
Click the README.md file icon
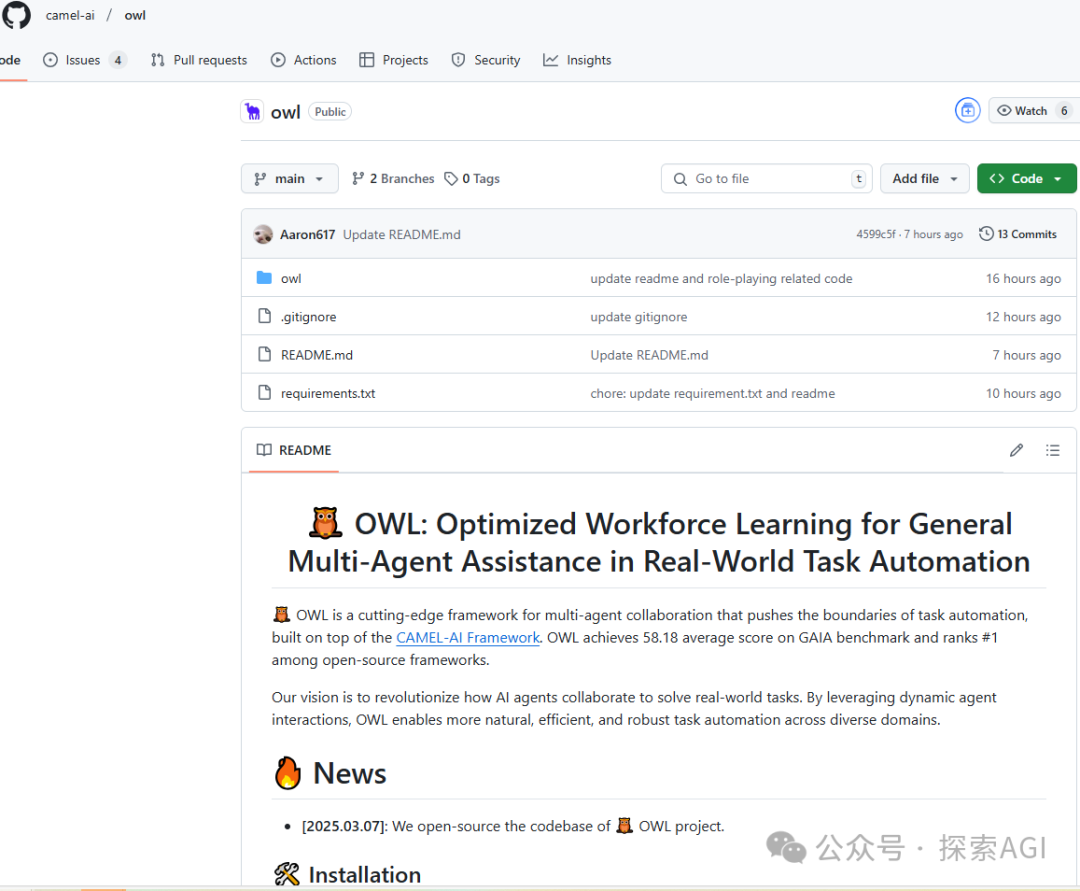pos(264,354)
